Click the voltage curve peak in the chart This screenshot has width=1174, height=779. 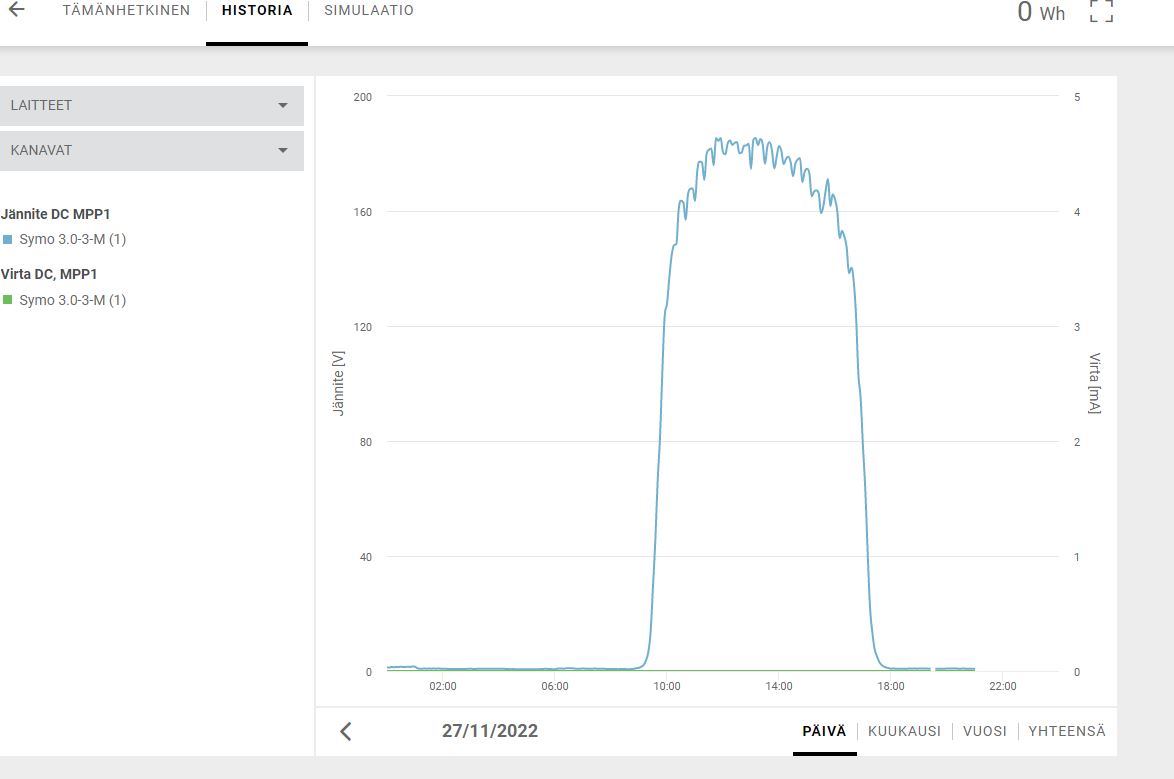point(755,139)
